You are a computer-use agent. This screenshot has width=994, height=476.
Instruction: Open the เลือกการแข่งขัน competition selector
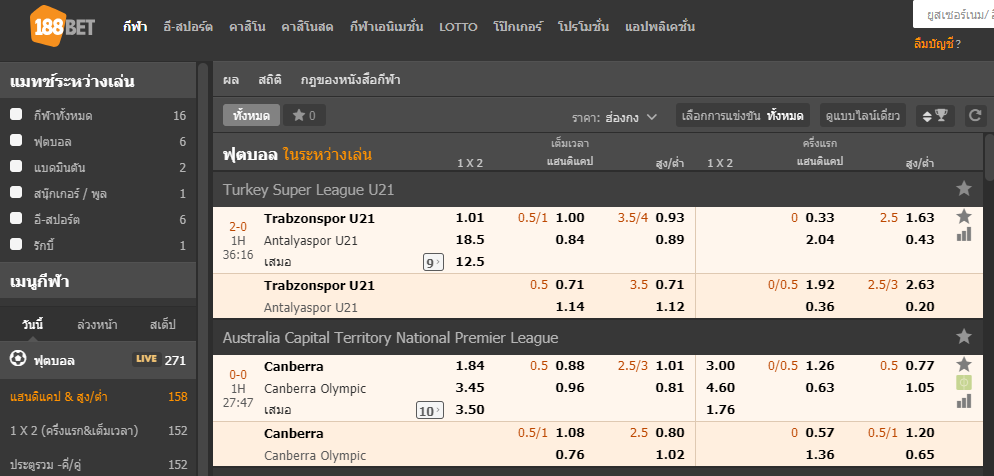(x=742, y=115)
